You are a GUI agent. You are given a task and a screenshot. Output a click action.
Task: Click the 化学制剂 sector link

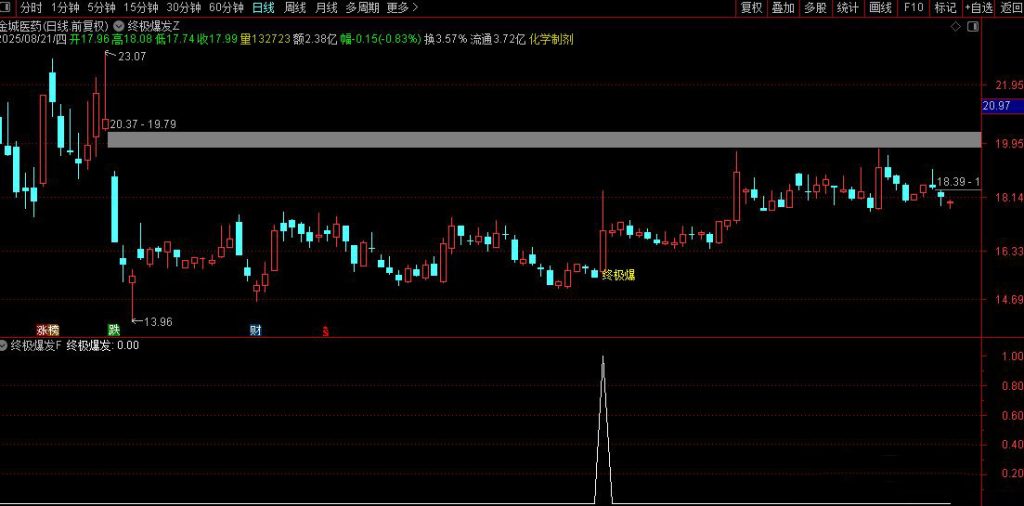(x=552, y=39)
